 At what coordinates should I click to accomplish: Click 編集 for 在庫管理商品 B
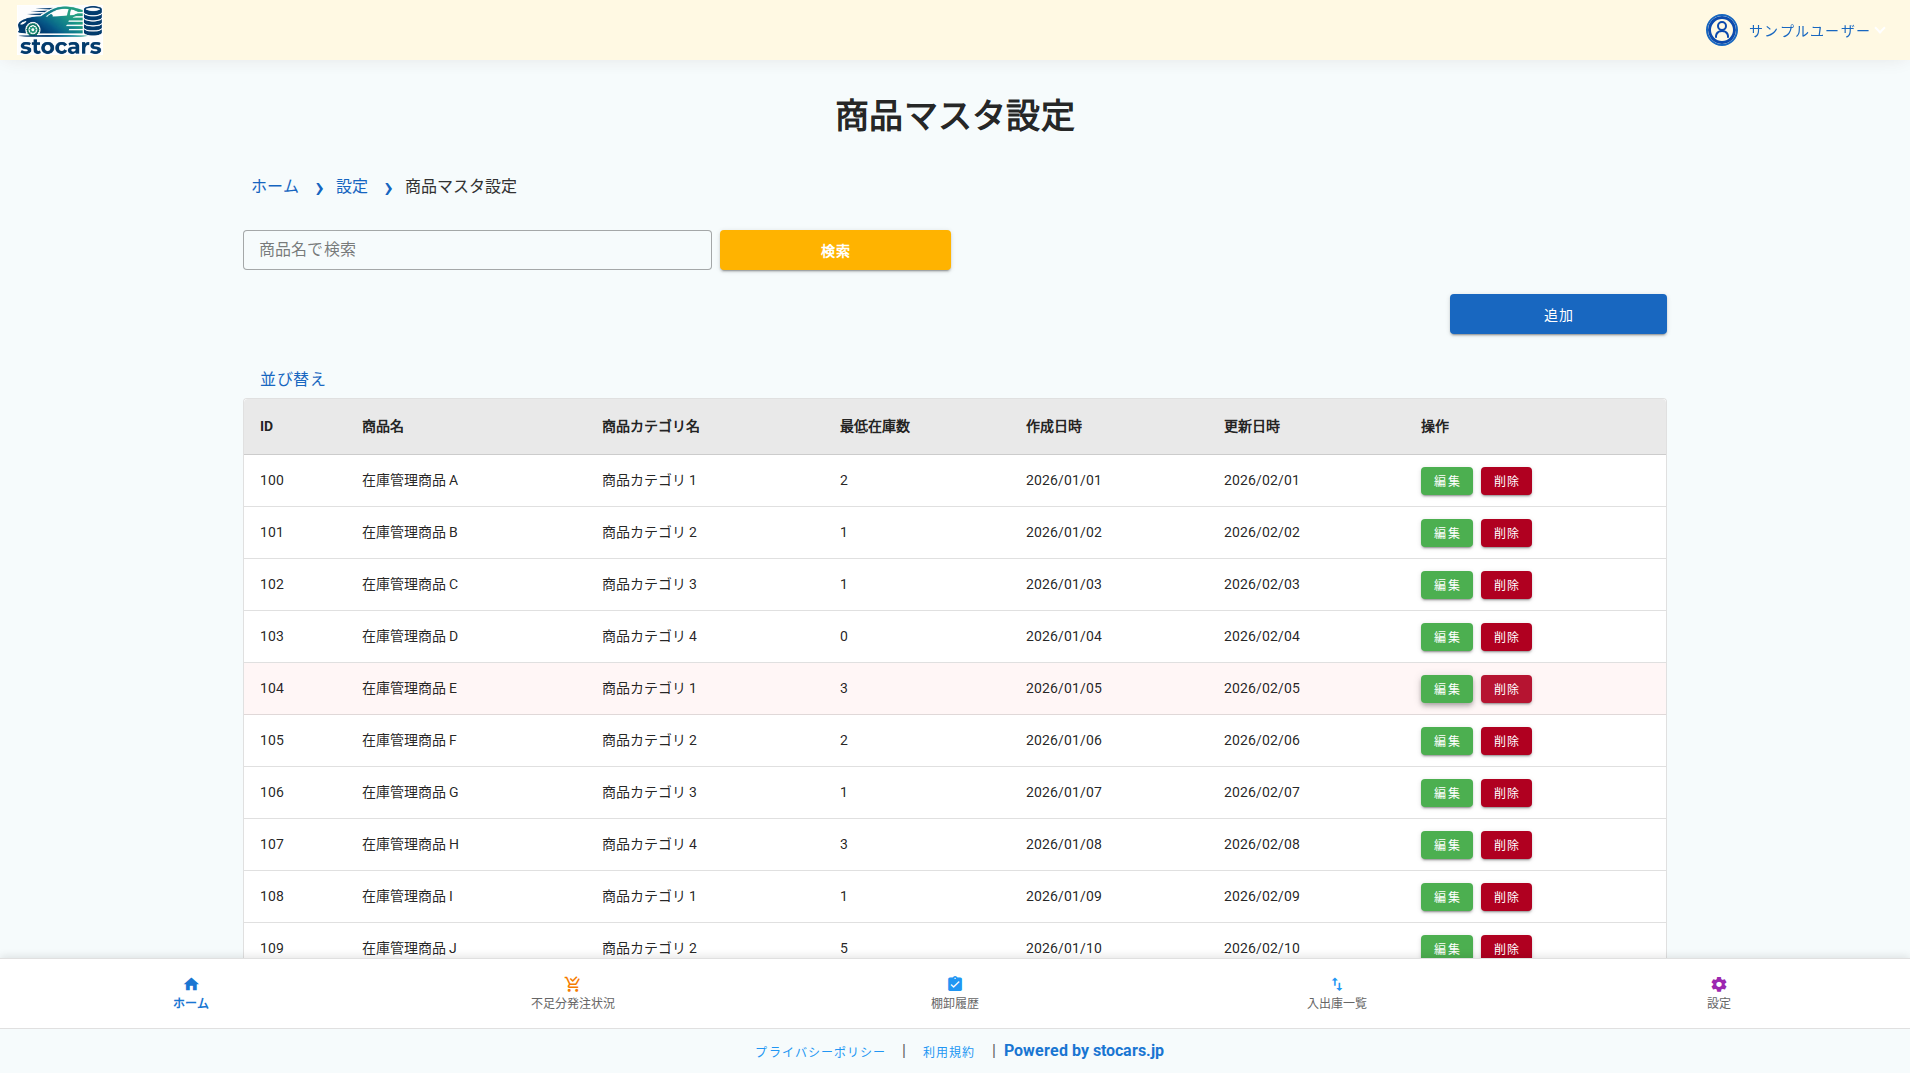[x=1446, y=533]
